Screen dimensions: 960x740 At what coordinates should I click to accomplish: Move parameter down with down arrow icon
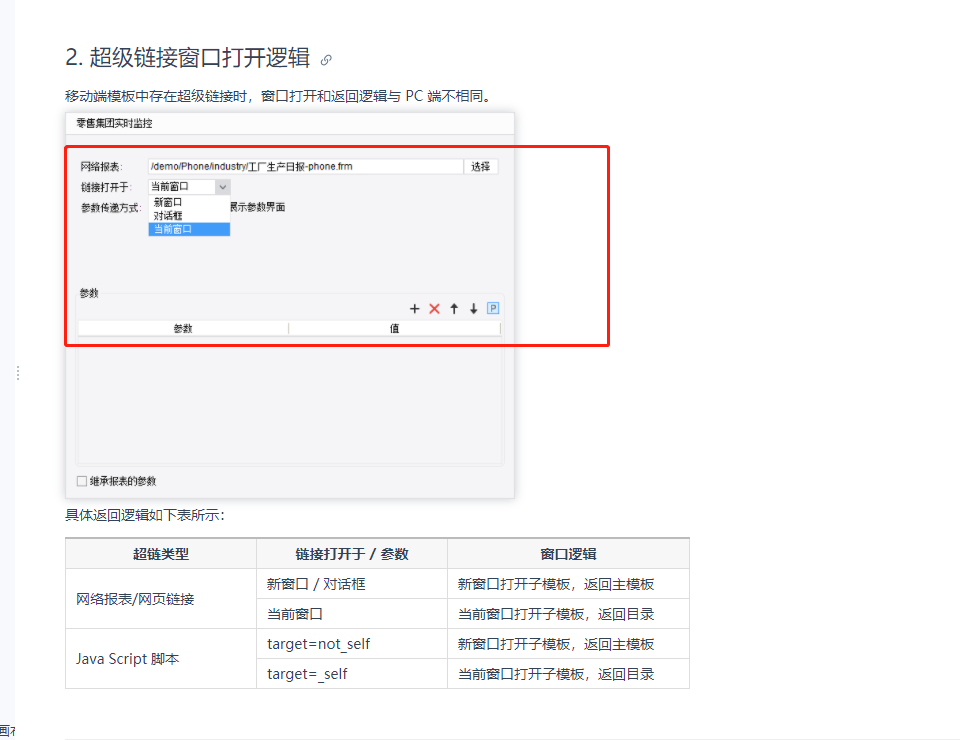click(473, 308)
